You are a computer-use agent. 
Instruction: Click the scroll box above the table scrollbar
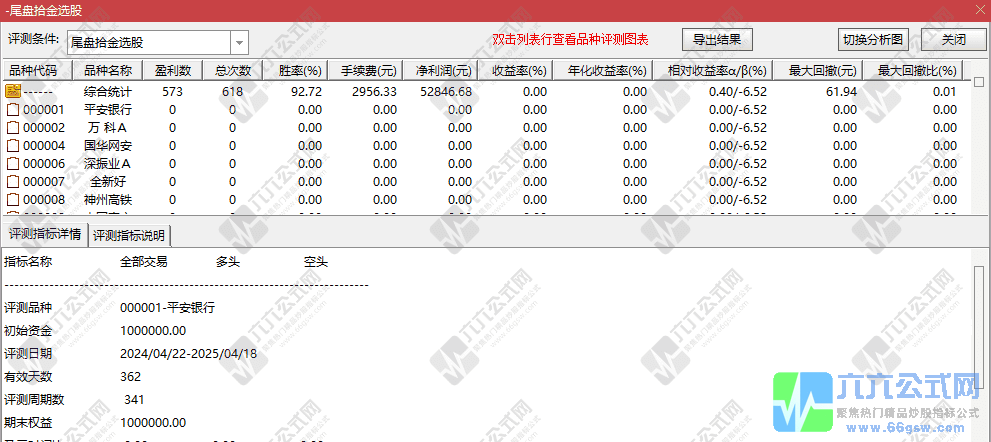coord(979,82)
